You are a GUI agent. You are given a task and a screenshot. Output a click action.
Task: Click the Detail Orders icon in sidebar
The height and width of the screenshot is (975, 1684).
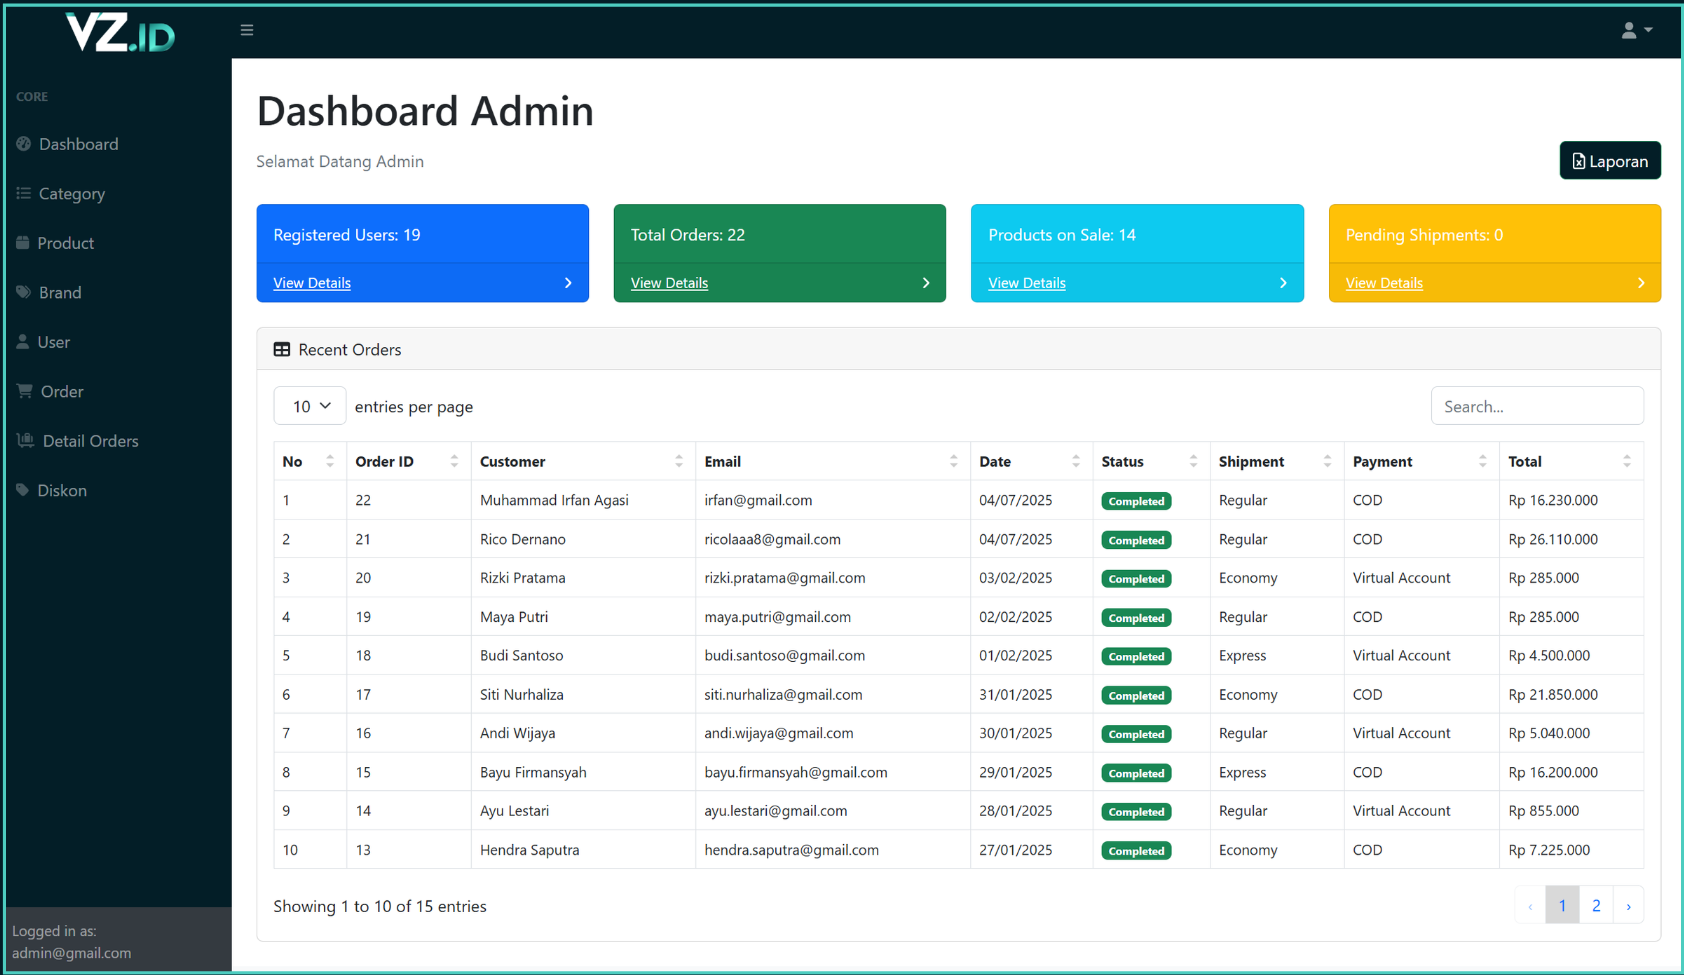coord(26,440)
